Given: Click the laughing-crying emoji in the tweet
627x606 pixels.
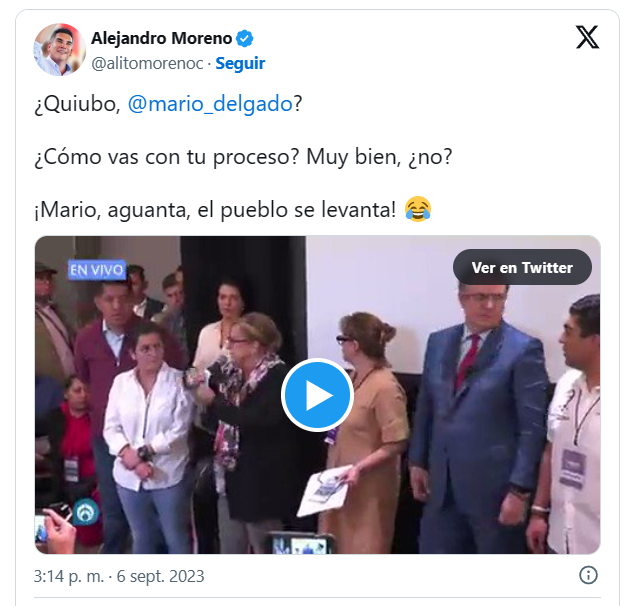Looking at the screenshot, I should (x=417, y=209).
